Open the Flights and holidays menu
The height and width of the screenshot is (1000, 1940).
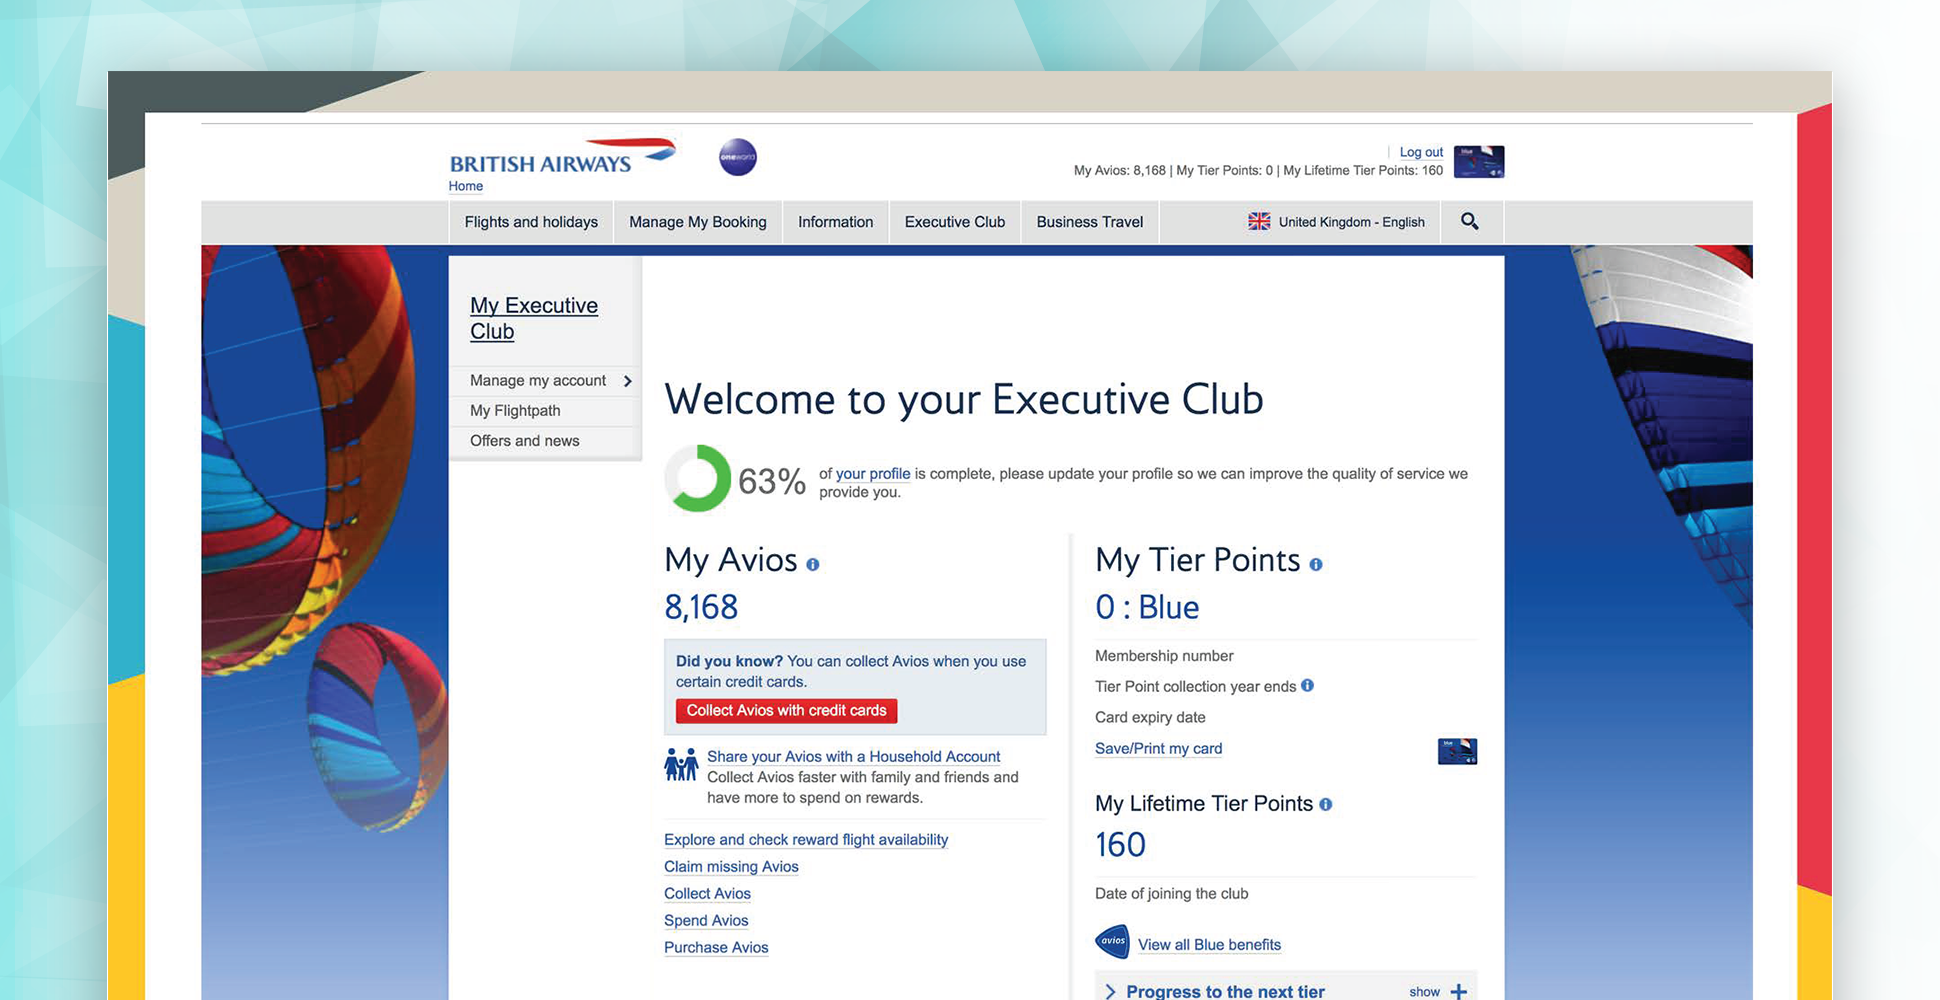pyautogui.click(x=531, y=222)
